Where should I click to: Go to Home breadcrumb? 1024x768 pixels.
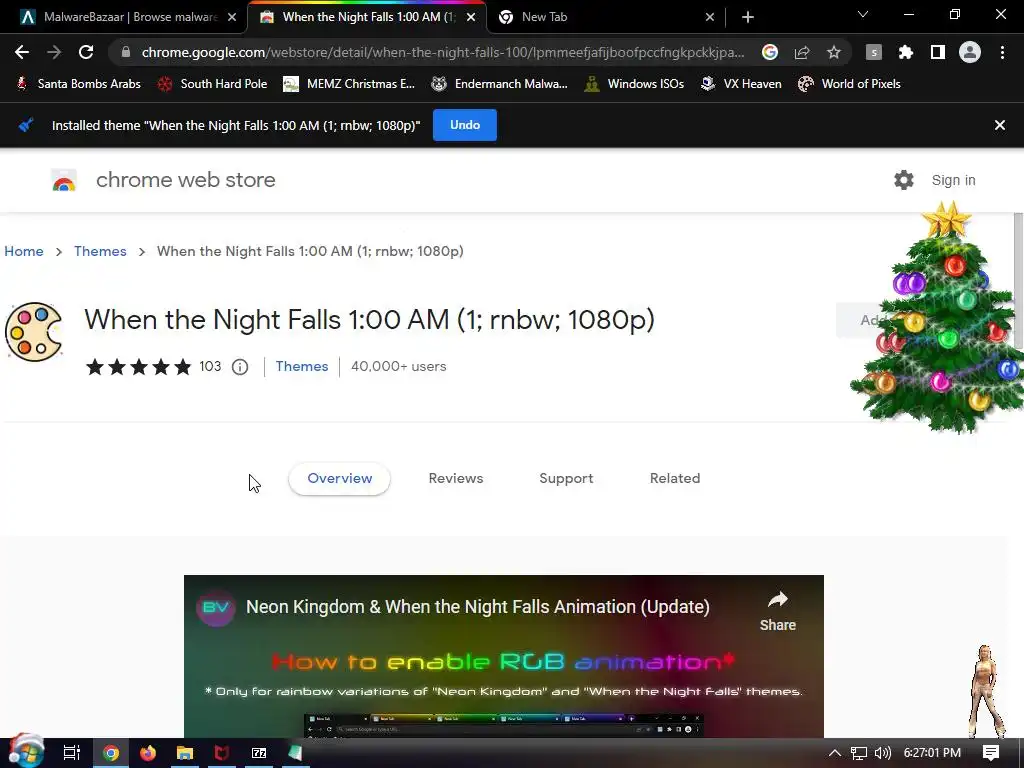pos(24,251)
